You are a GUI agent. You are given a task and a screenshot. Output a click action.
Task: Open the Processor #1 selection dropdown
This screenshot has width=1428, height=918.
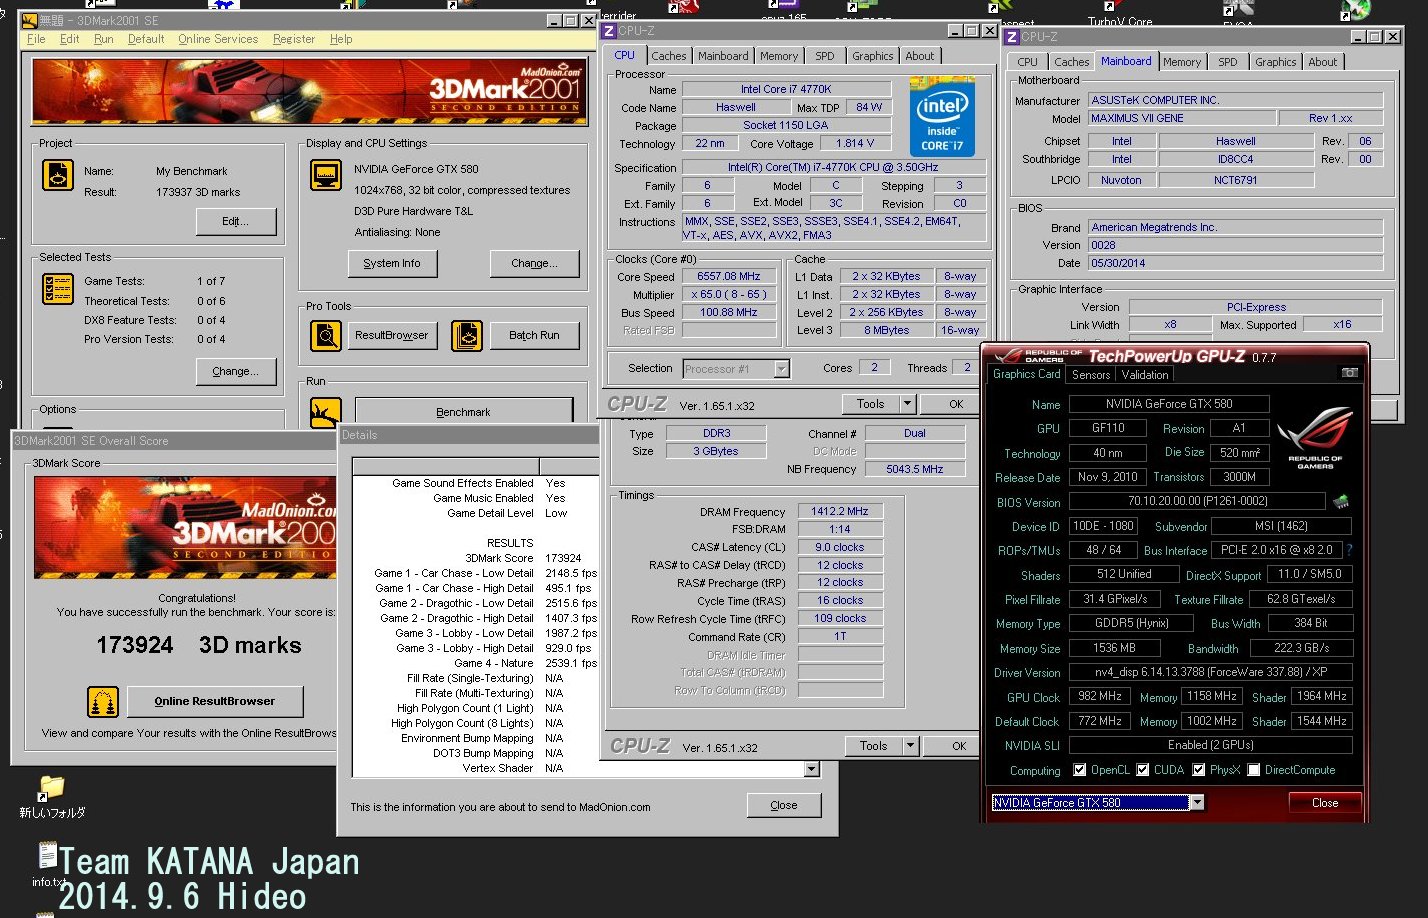tap(782, 369)
